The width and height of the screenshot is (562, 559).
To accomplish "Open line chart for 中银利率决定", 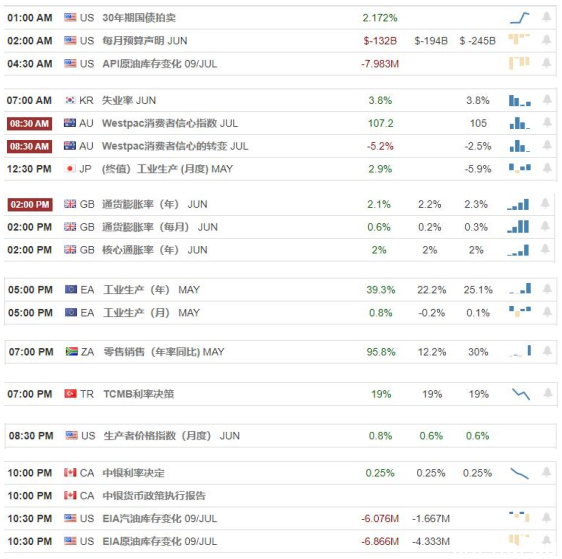I will tap(519, 474).
